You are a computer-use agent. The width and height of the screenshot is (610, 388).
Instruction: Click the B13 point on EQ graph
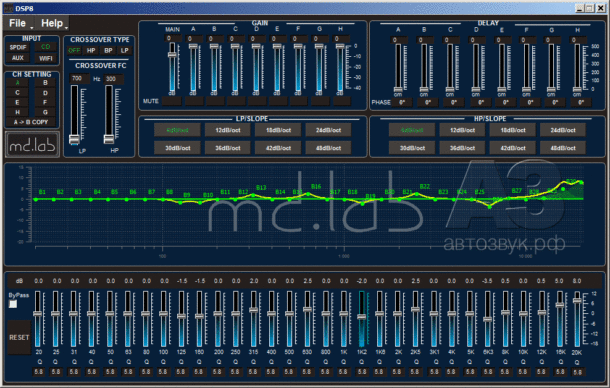[x=253, y=195]
